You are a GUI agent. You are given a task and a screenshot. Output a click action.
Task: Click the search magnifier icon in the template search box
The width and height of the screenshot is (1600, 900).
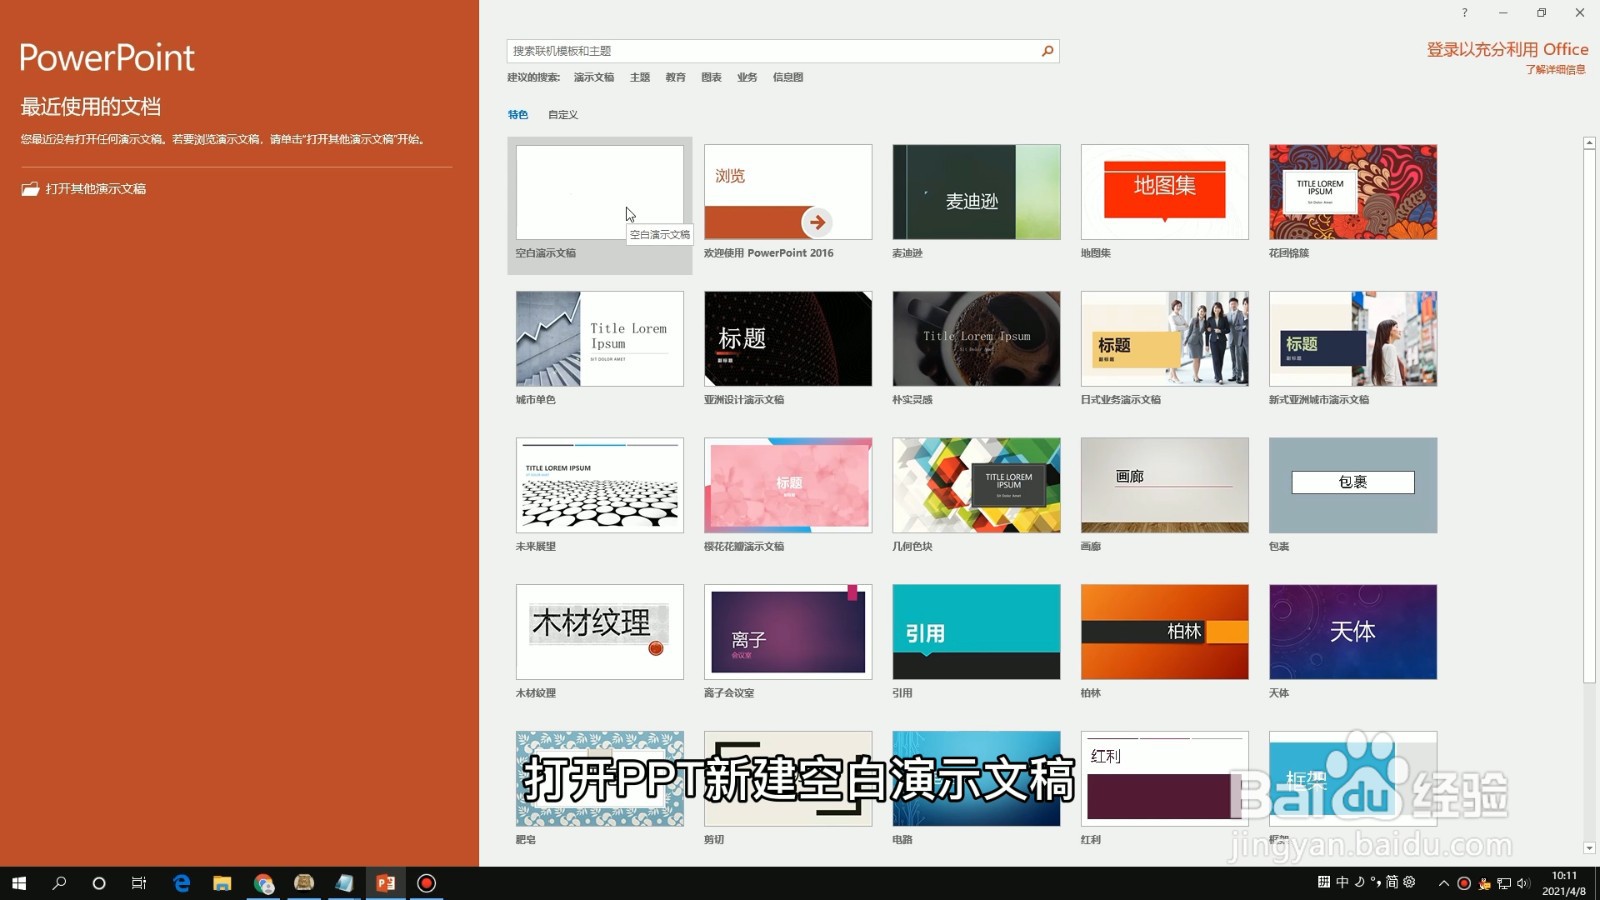pos(1047,51)
